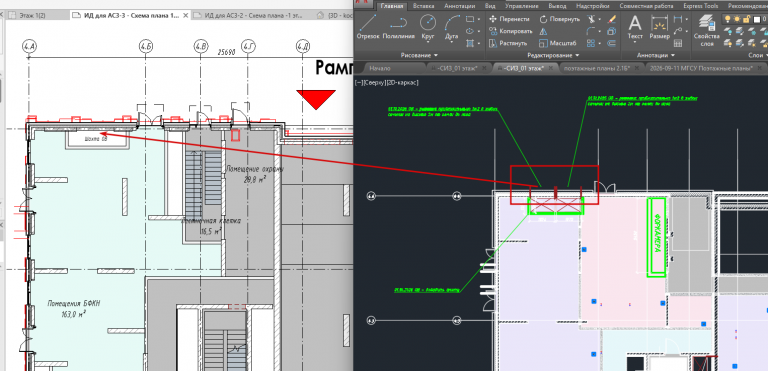Open the Вид ribbon tab

click(490, 6)
